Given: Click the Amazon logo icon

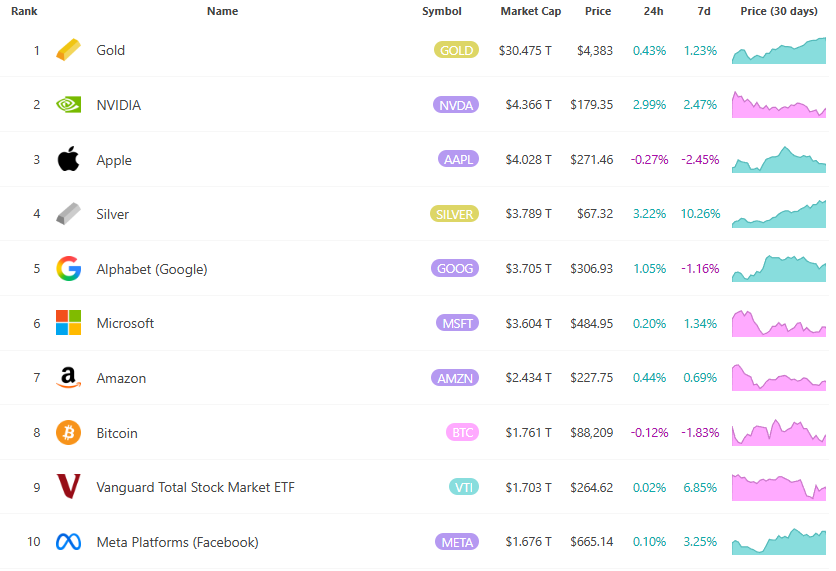Looking at the screenshot, I should 68,378.
